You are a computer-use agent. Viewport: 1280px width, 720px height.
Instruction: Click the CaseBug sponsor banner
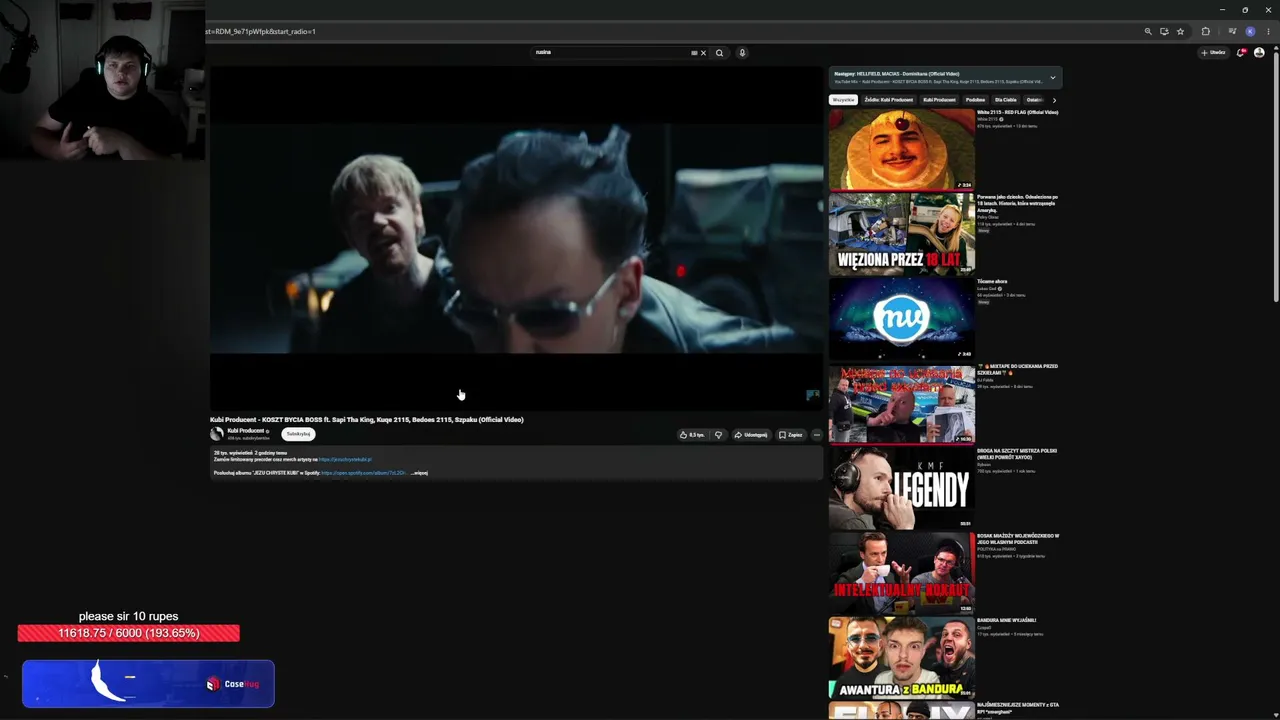coord(148,684)
